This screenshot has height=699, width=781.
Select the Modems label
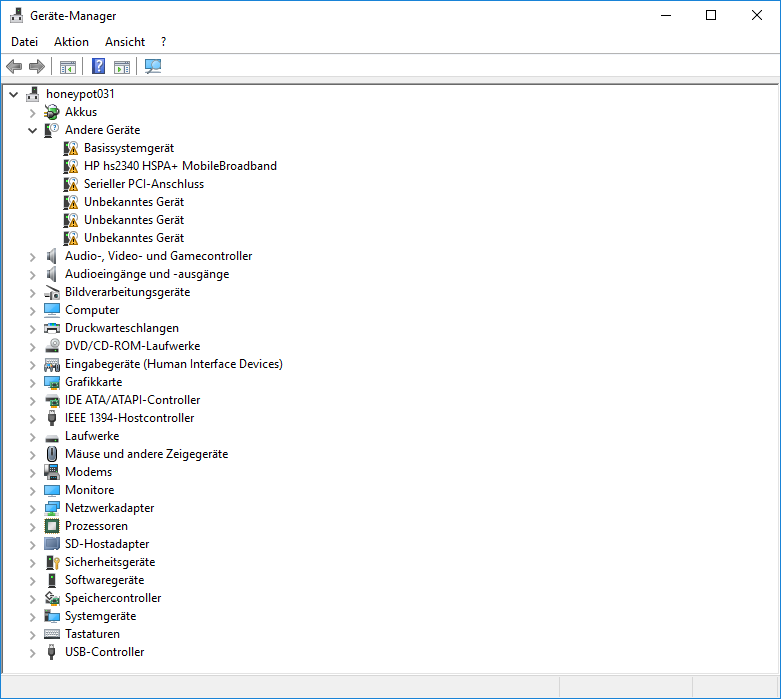[89, 472]
